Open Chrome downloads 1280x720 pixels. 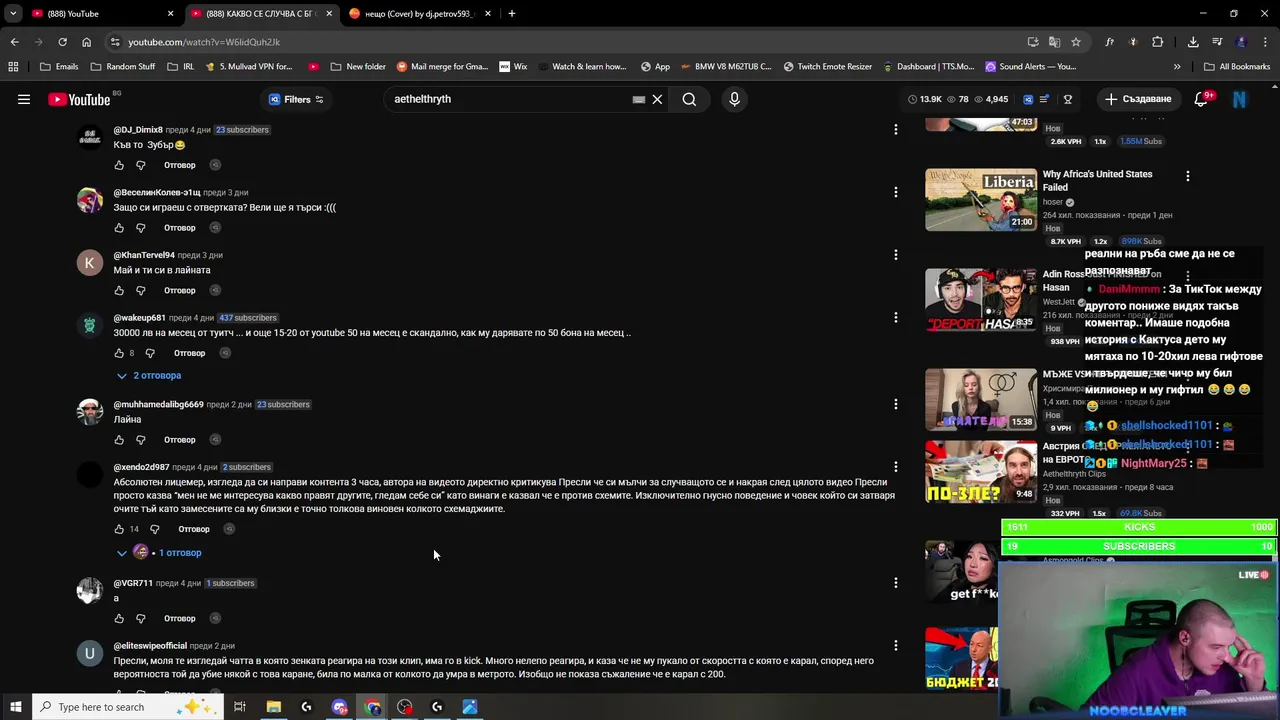(x=1193, y=42)
